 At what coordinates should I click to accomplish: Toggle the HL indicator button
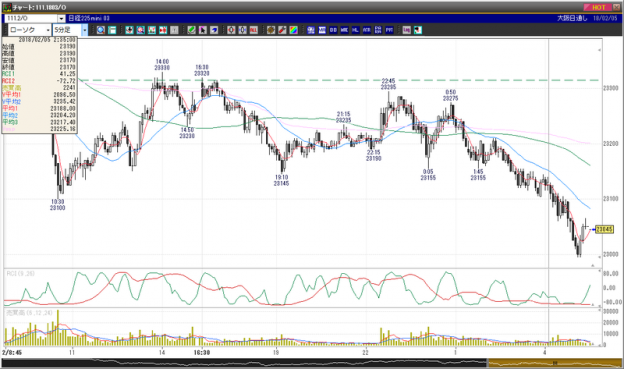click(x=355, y=30)
